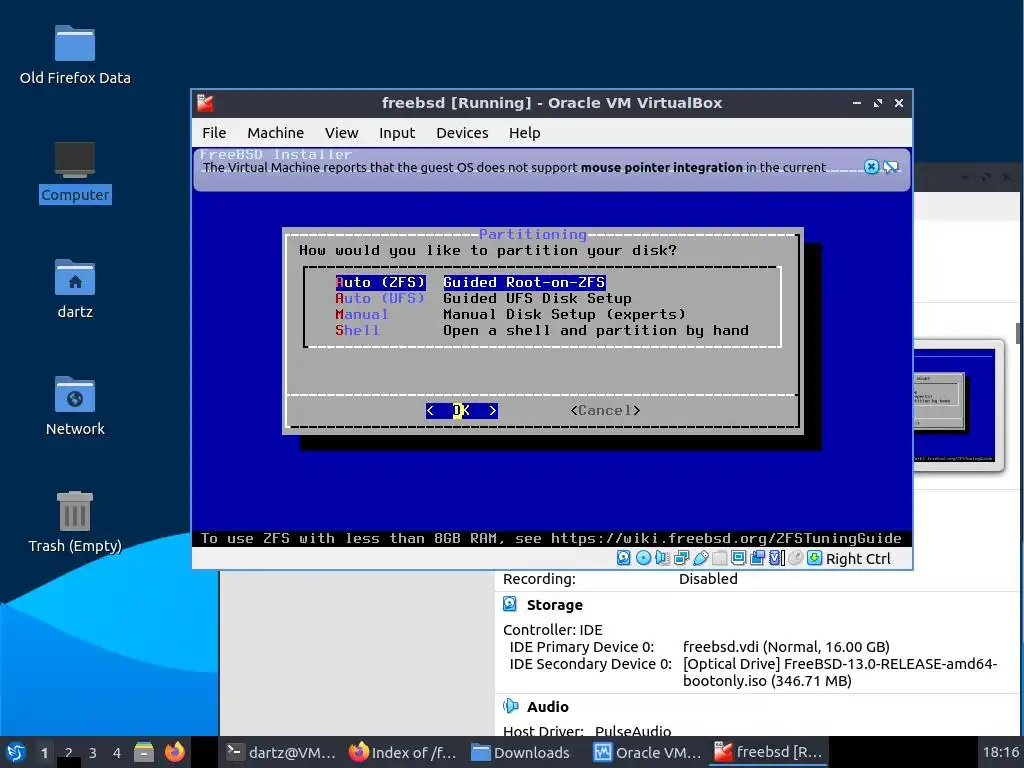Click the recording icon in VM status bar
This screenshot has width=1024, height=768.
(758, 558)
